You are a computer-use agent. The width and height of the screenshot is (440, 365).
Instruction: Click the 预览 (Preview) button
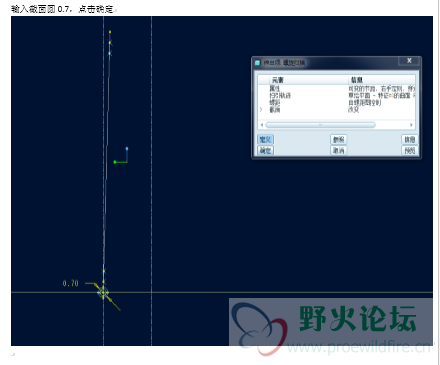pyautogui.click(x=409, y=150)
